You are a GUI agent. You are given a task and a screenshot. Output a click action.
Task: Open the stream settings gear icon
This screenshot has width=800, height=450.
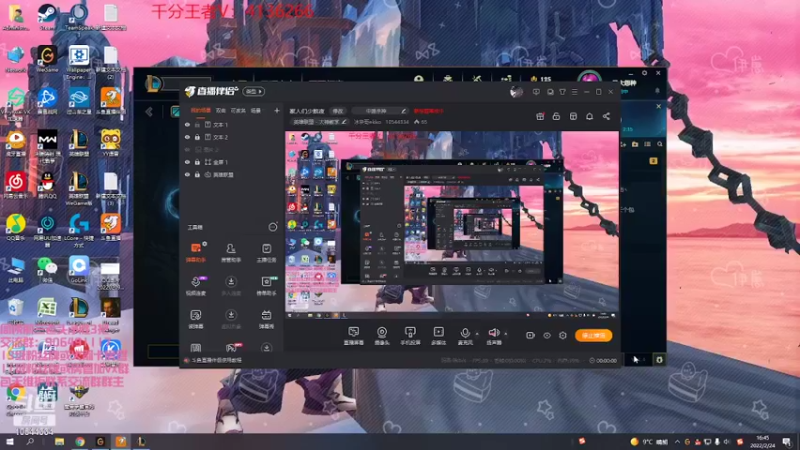point(563,335)
